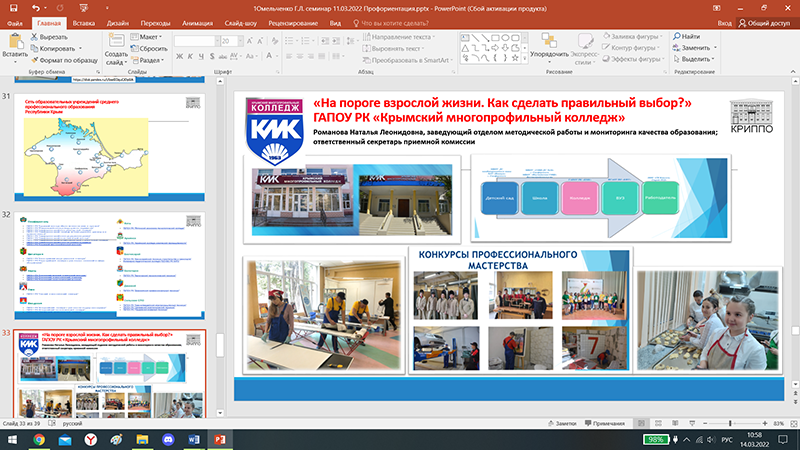Viewport: 800px width, 450px height.
Task: Open the font name combo box
Action: click(197, 41)
